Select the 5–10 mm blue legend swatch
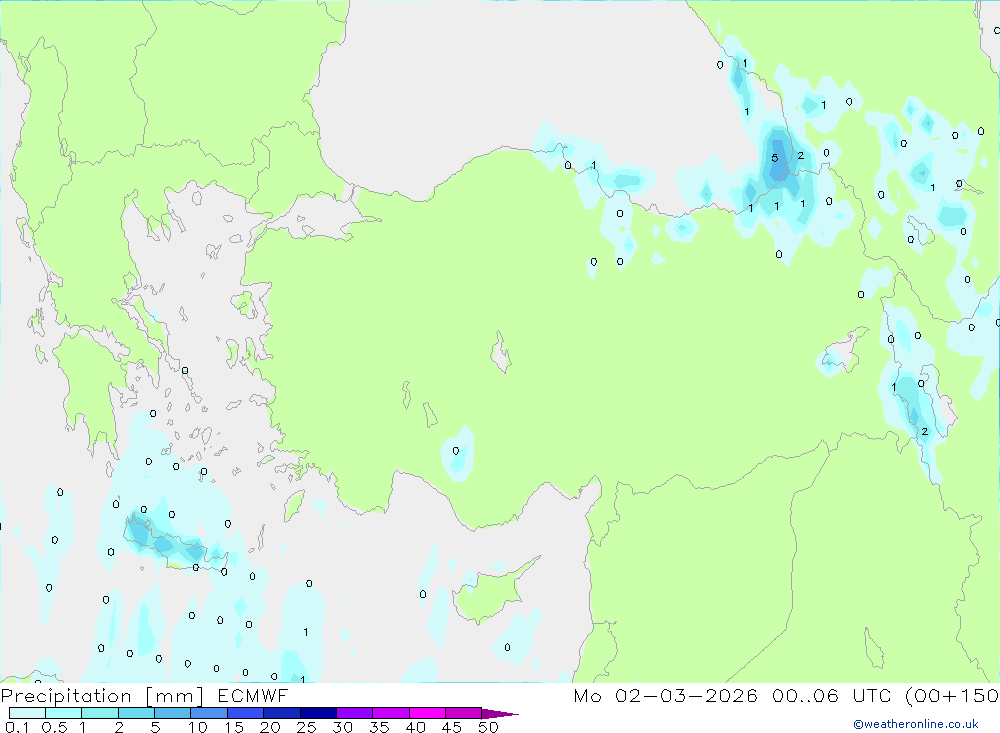This screenshot has height=733, width=1000. 173,713
